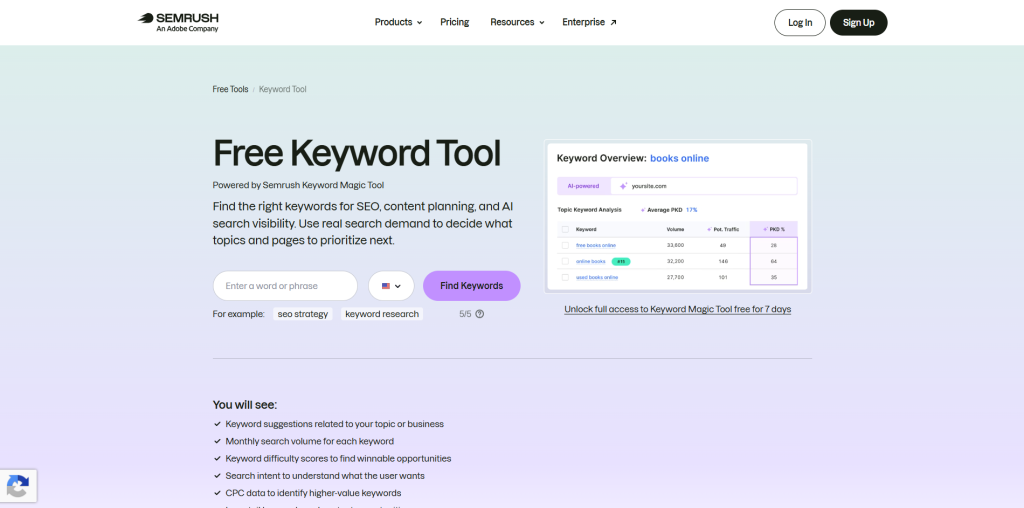Select the keyword research example chip
This screenshot has height=508, width=1024.
pyautogui.click(x=382, y=314)
